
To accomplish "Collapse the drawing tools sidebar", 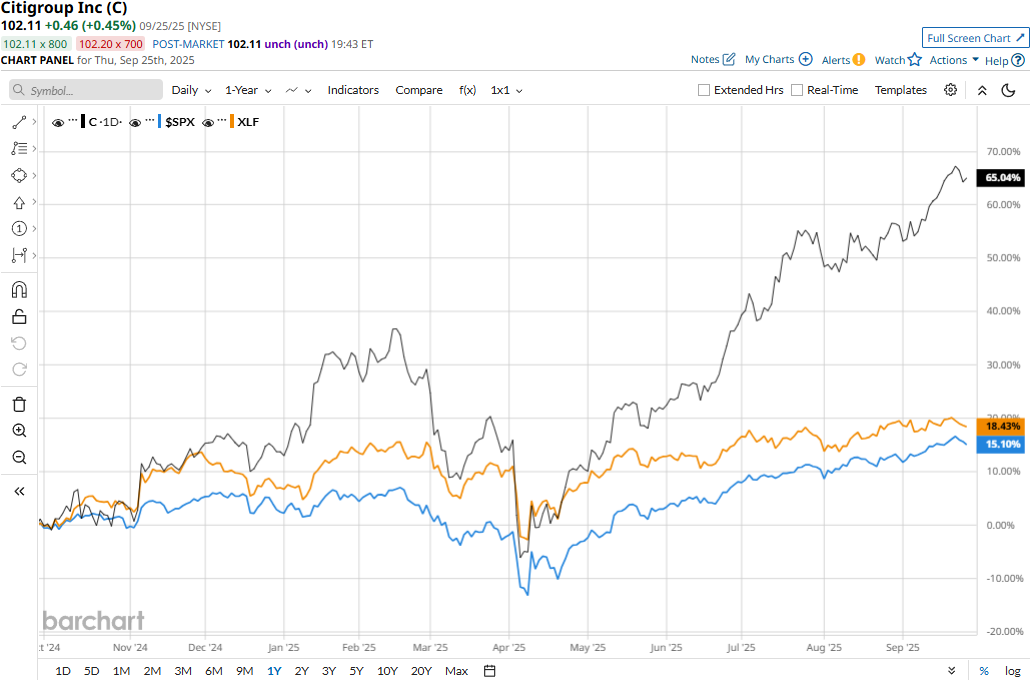I will pyautogui.click(x=19, y=491).
